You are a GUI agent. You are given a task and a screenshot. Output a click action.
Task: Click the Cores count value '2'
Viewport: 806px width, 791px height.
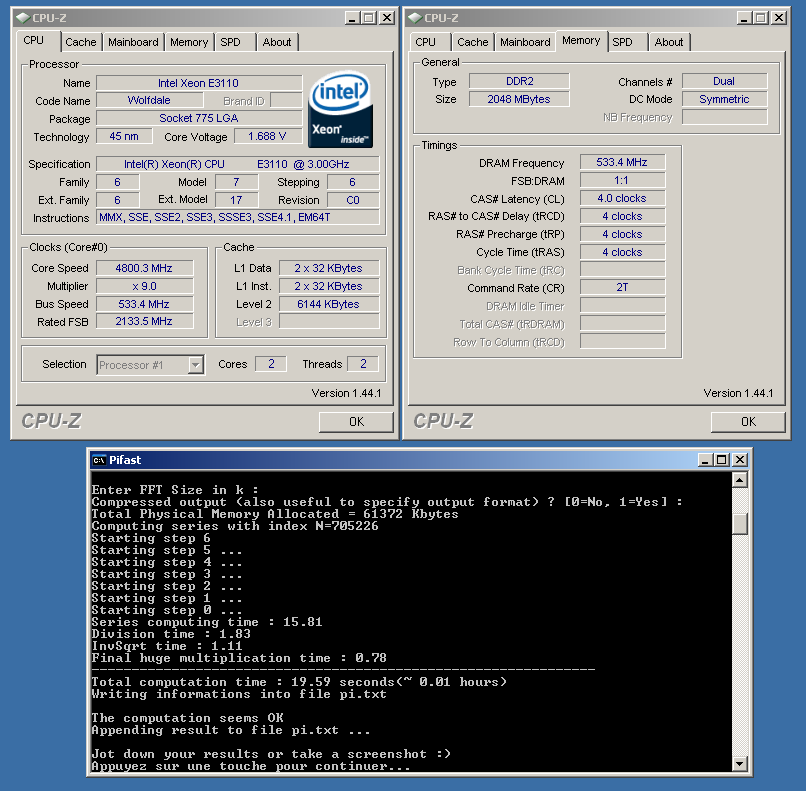271,364
